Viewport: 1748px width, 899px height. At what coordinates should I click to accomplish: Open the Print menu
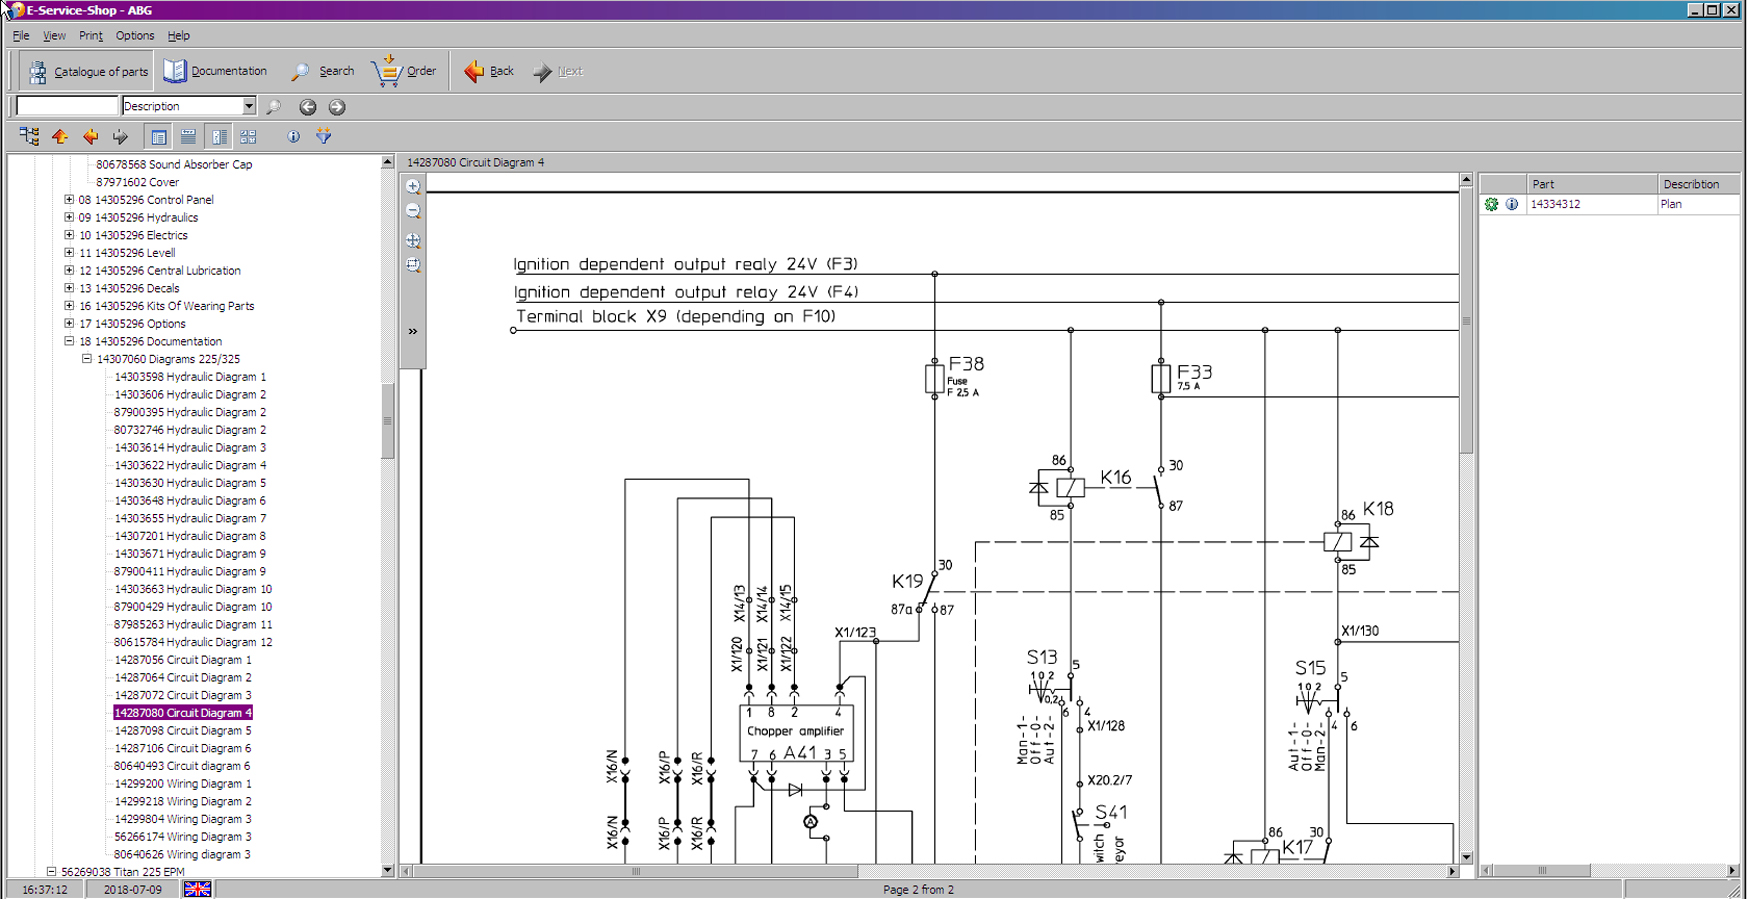tap(90, 36)
